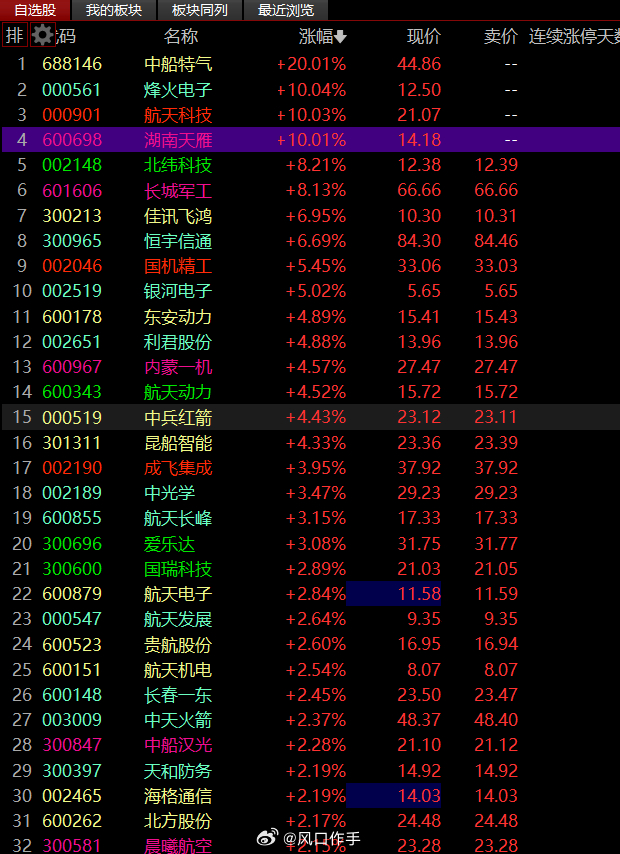The height and width of the screenshot is (854, 620).
Task: Select the 长城军工 stock name
Action: (x=178, y=190)
